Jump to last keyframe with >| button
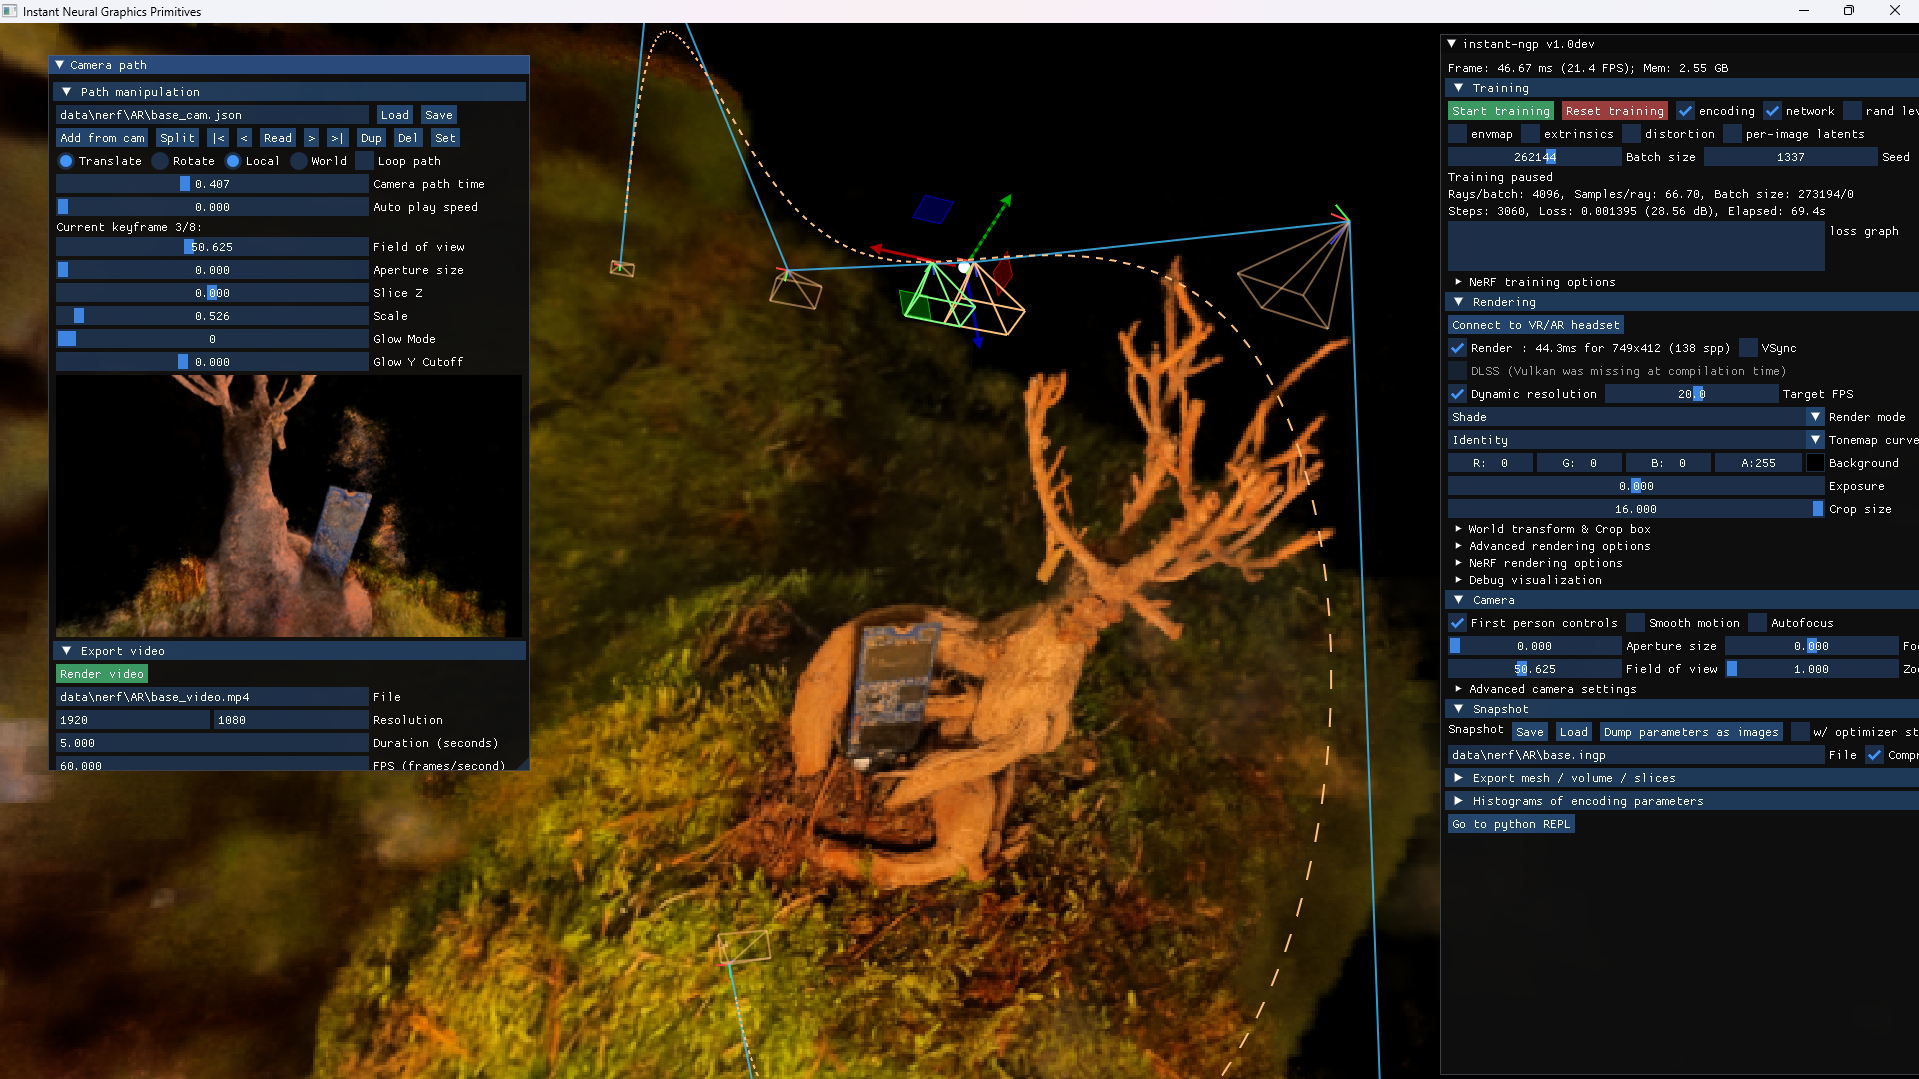Image resolution: width=1919 pixels, height=1079 pixels. coord(337,138)
